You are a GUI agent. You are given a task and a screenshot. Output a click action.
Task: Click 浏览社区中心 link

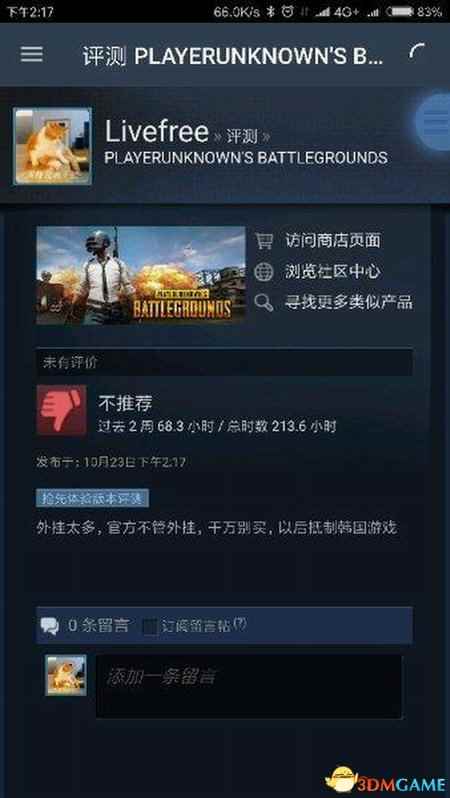coord(333,272)
